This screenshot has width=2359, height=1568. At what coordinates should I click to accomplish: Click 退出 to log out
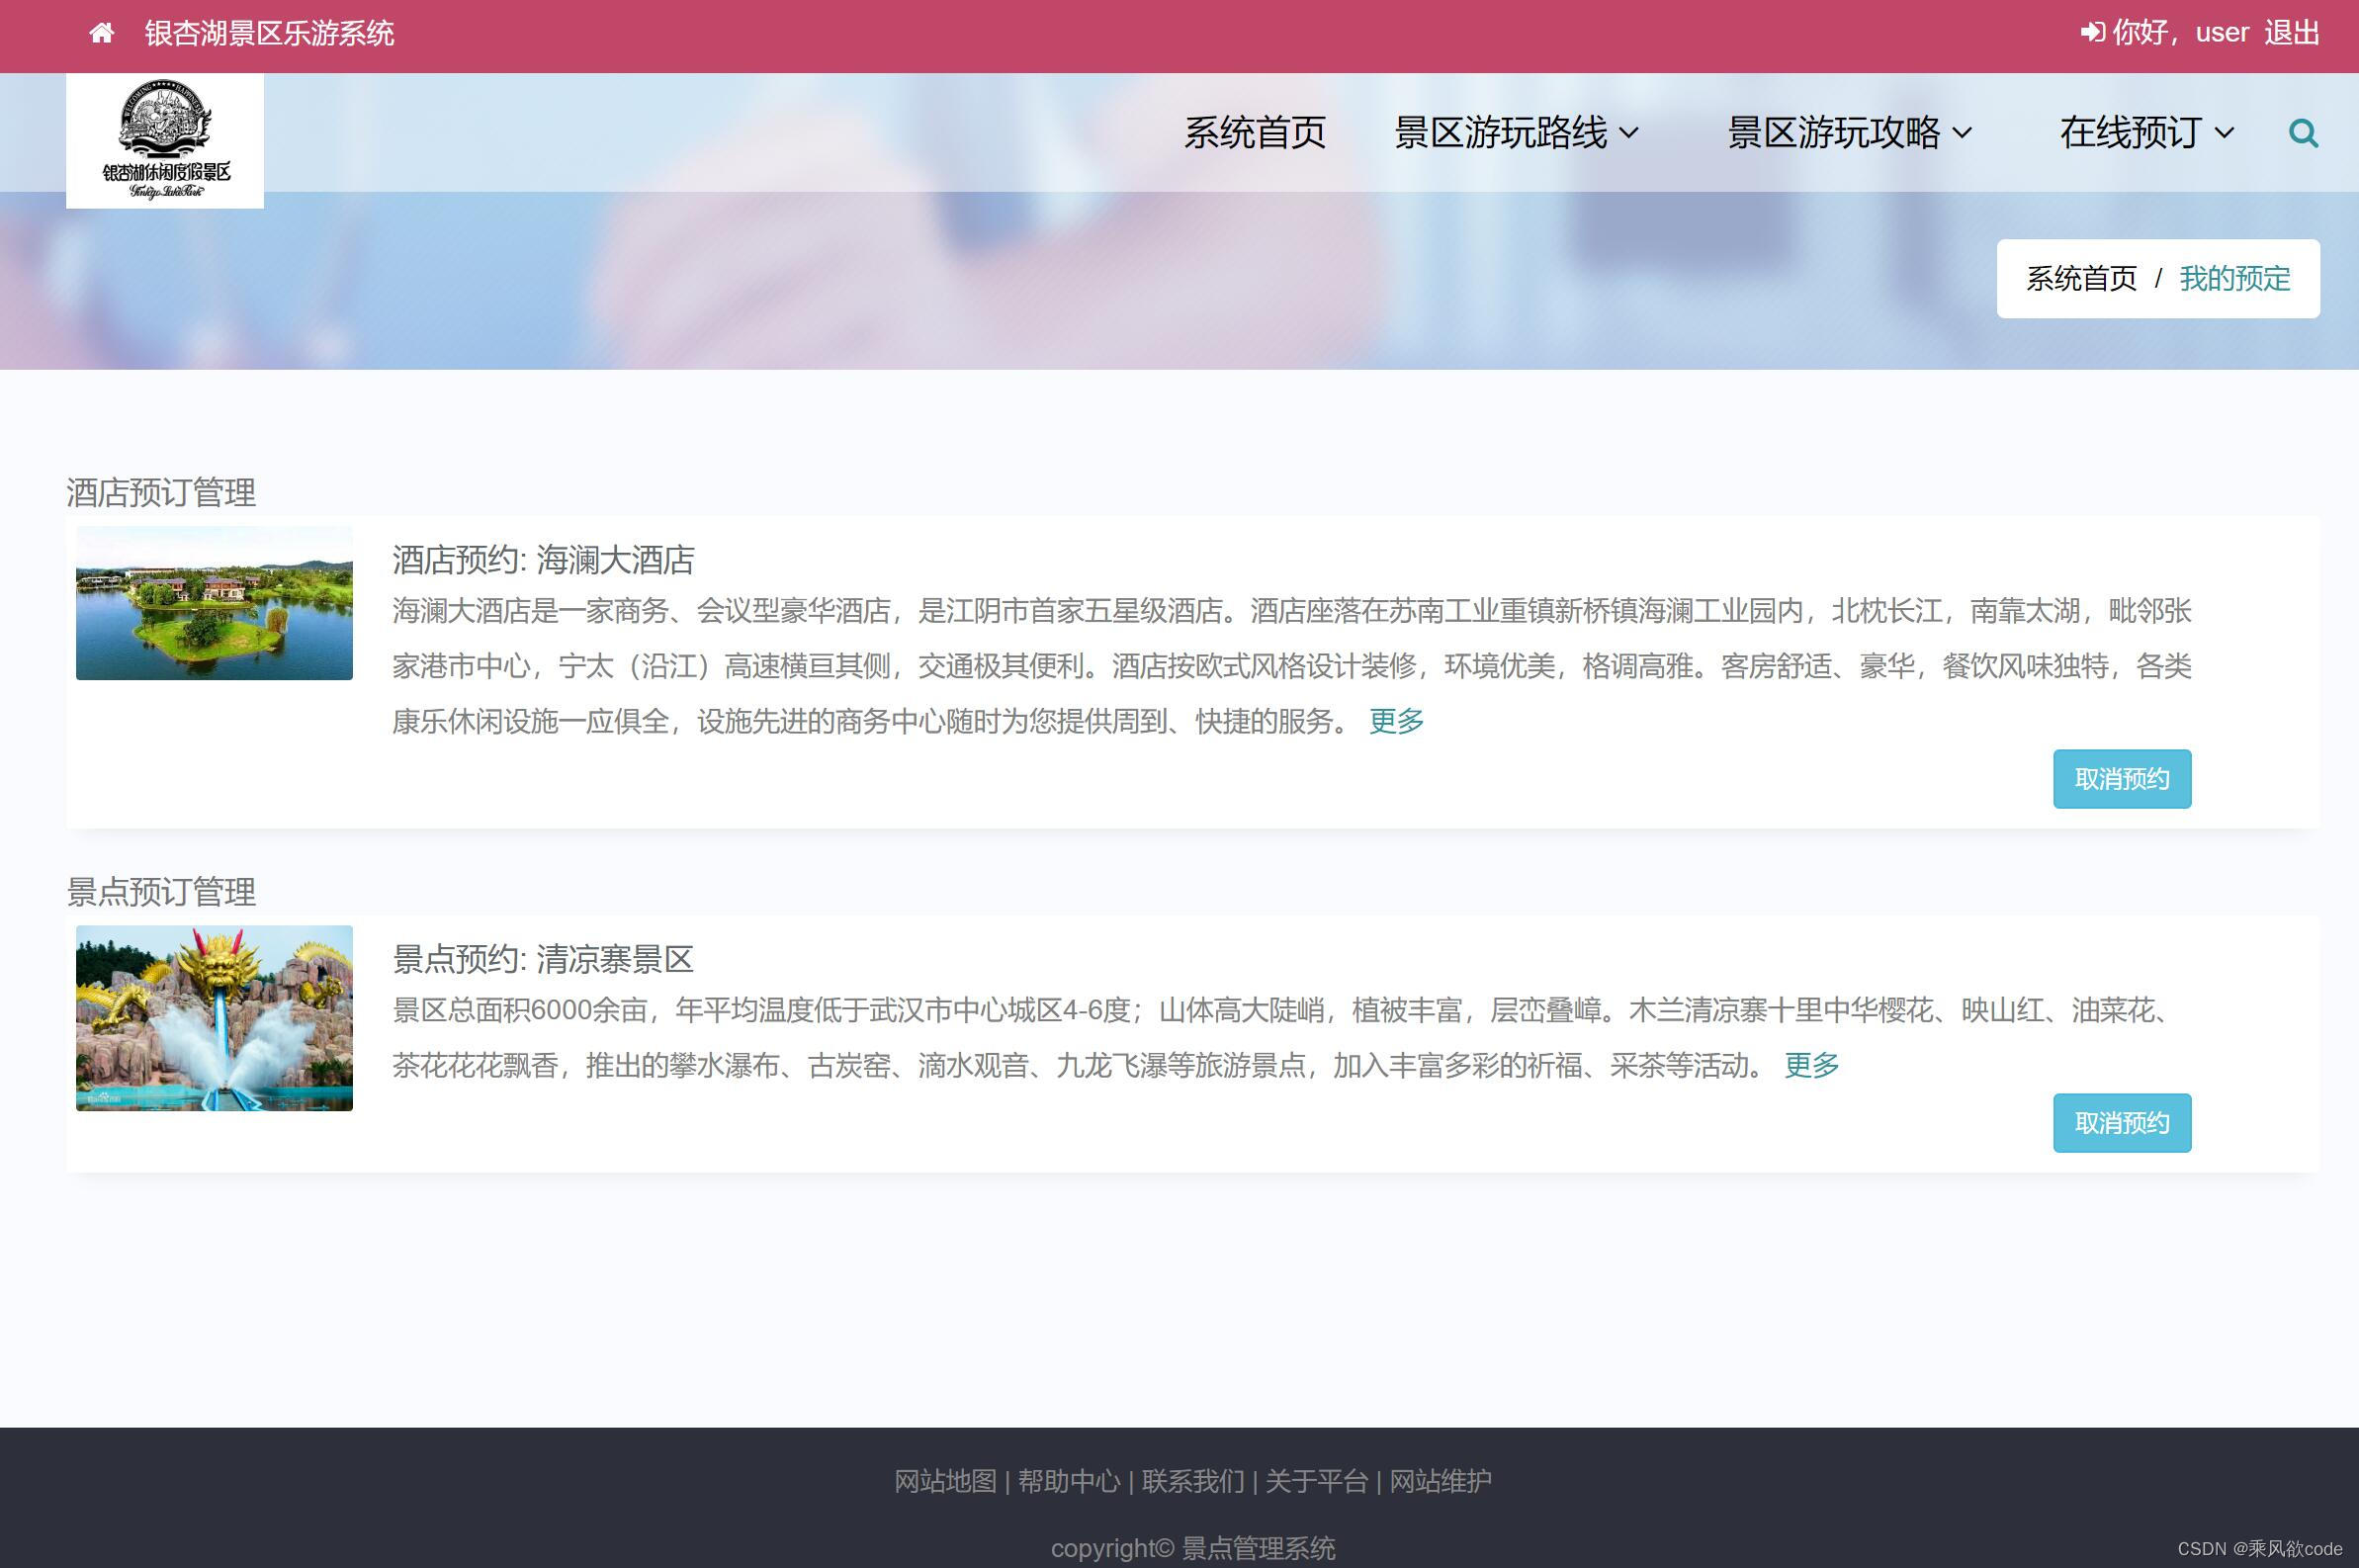click(2291, 33)
